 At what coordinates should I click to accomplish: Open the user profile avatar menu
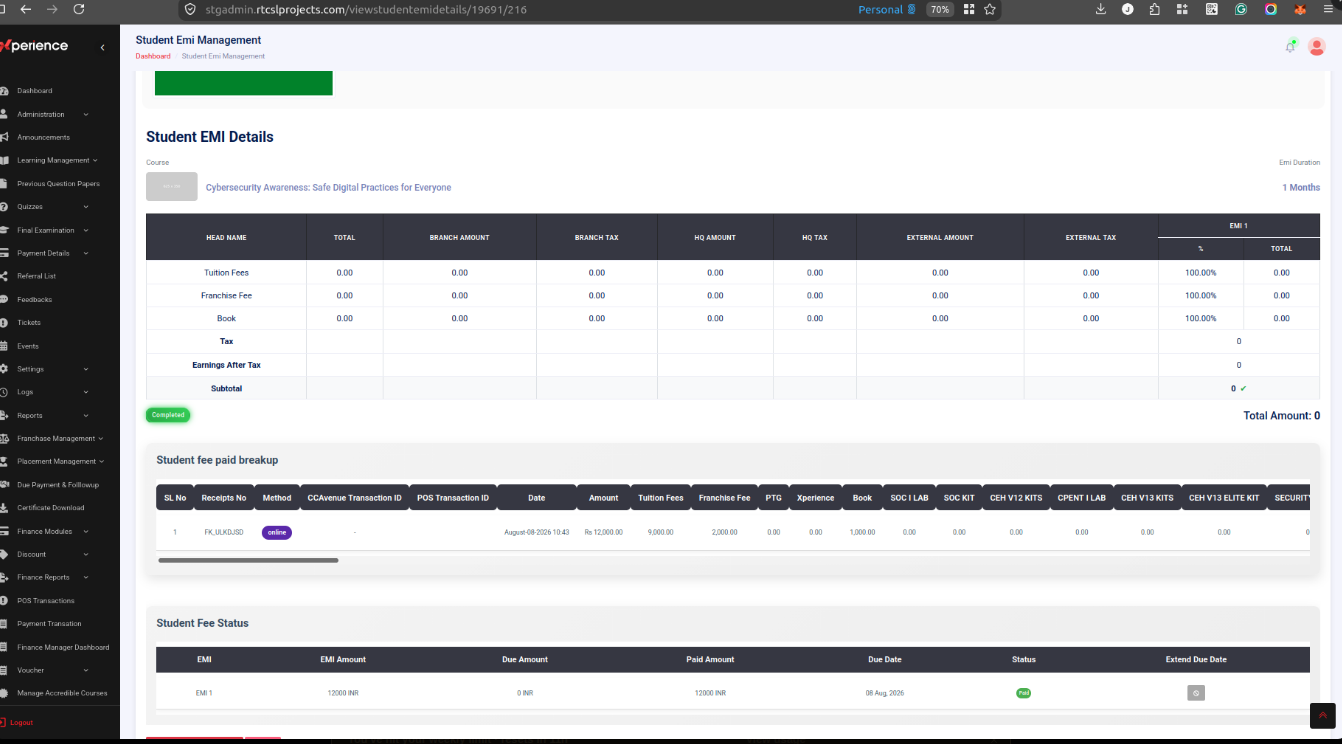tap(1317, 46)
